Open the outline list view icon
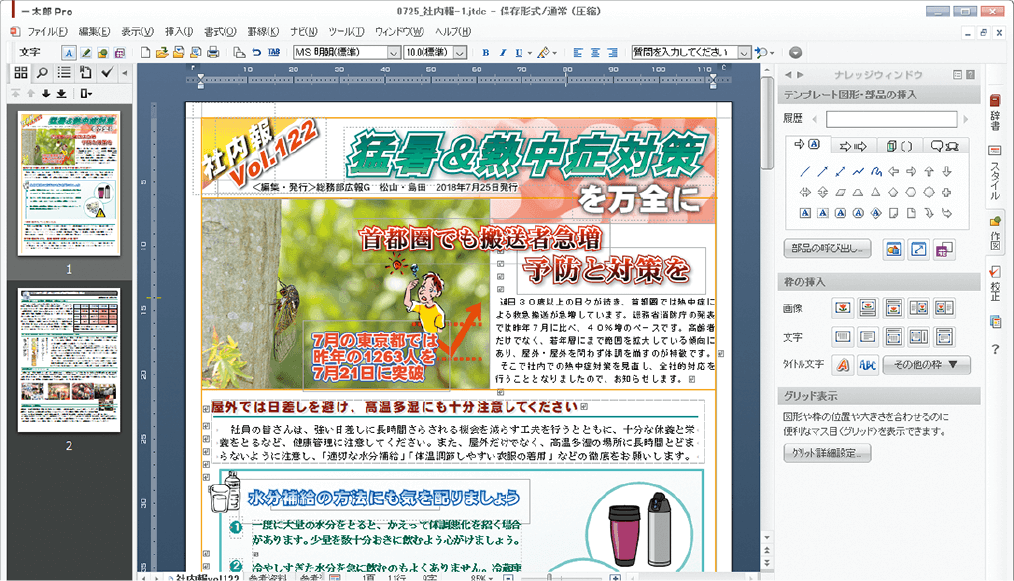The height and width of the screenshot is (581, 1014). click(x=64, y=73)
